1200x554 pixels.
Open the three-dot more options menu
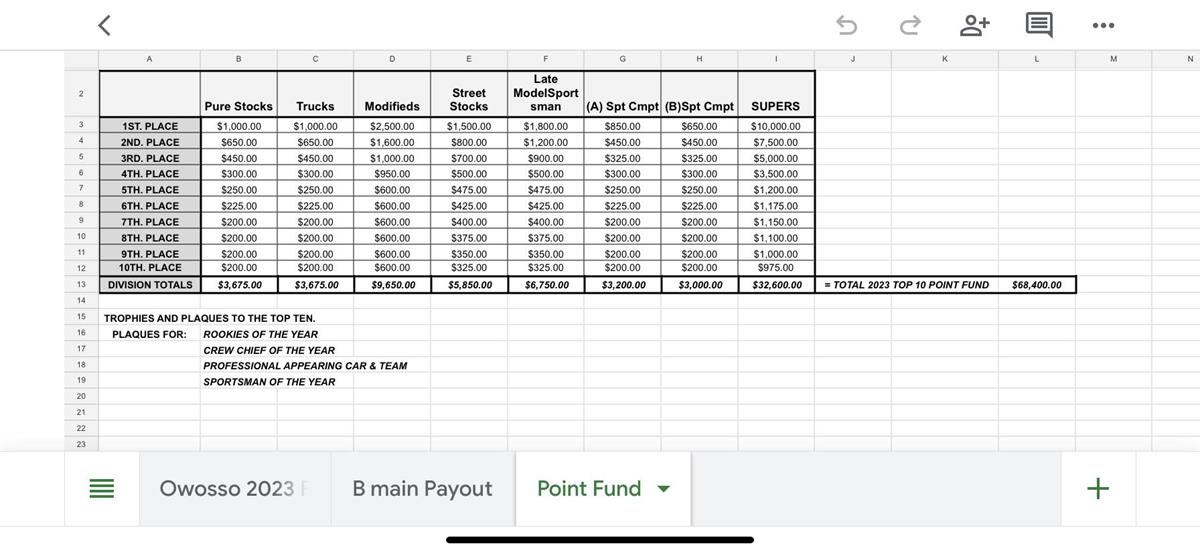tap(1103, 25)
